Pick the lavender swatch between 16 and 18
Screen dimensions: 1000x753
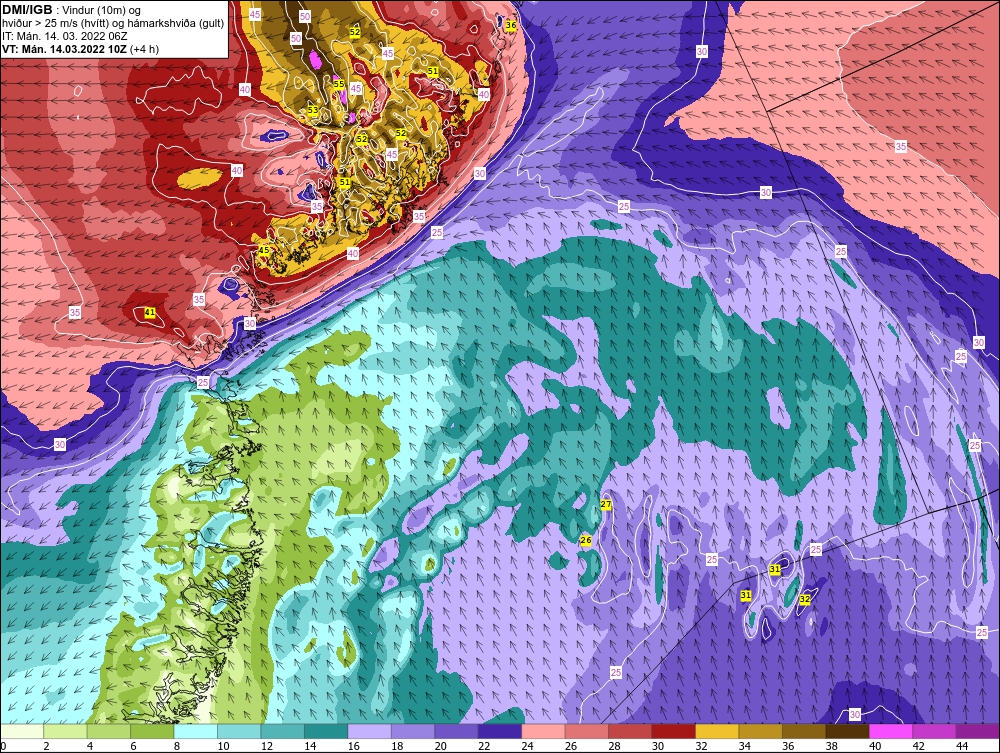(x=369, y=731)
